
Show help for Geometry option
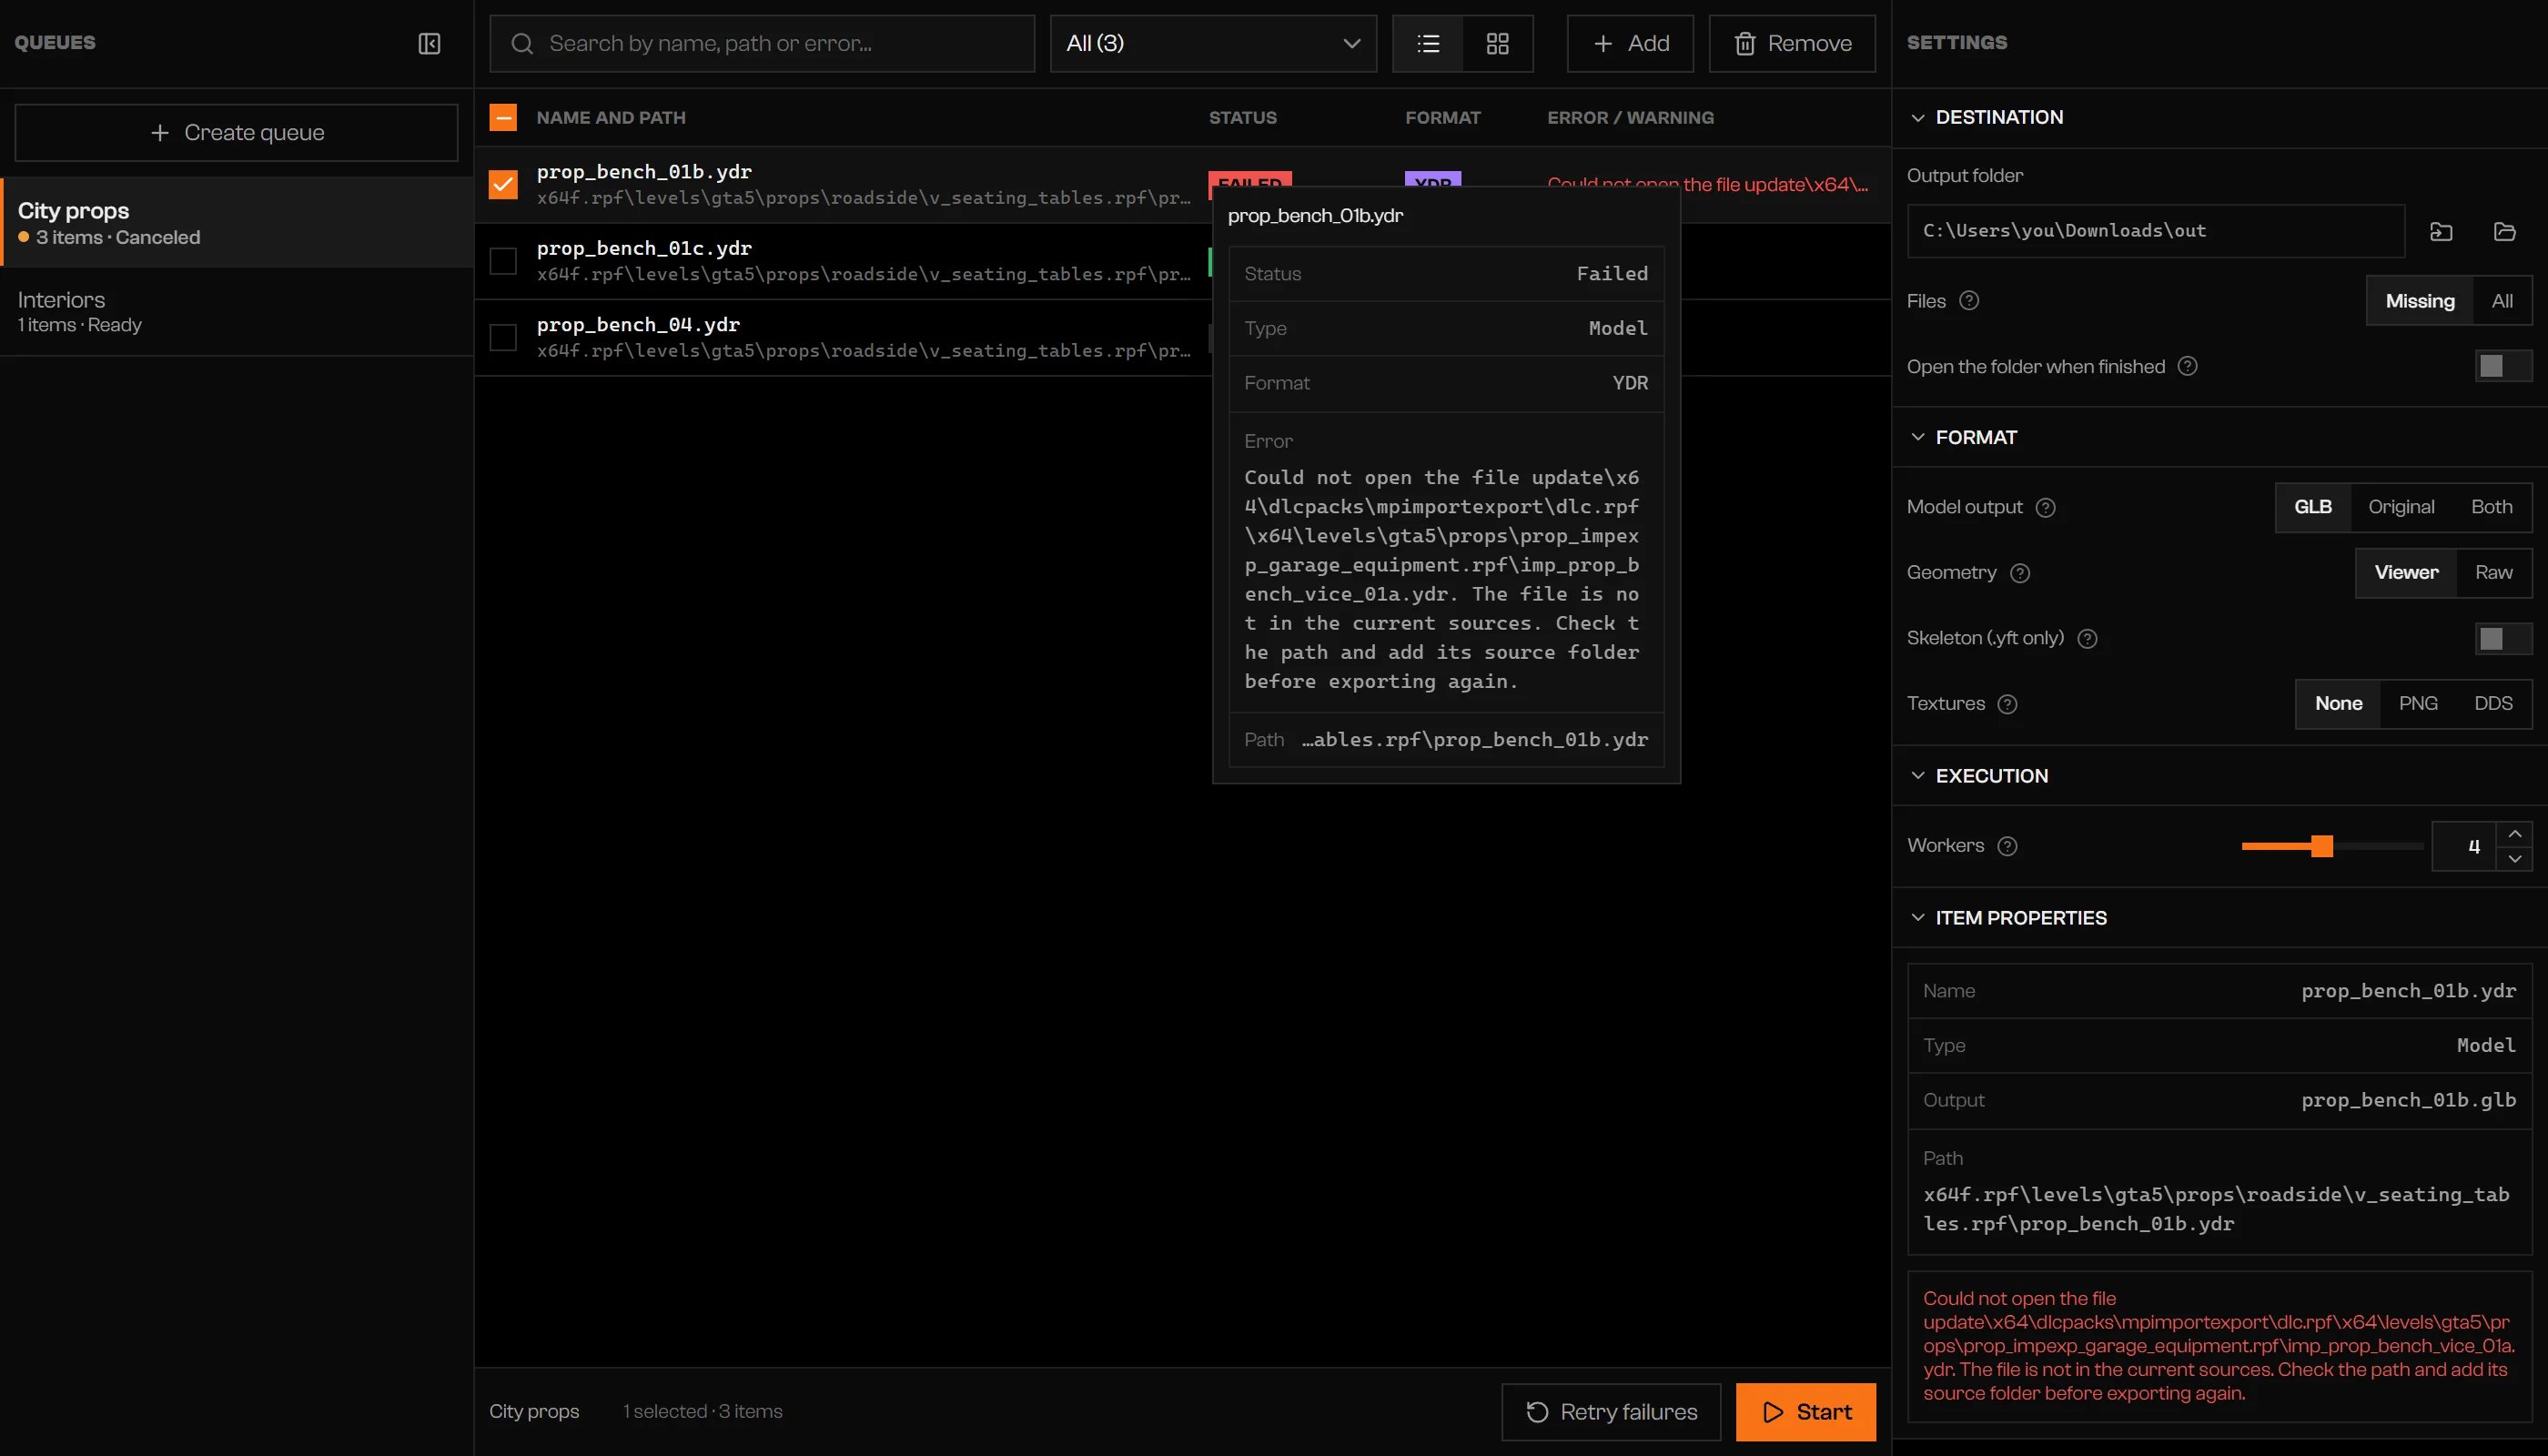click(2019, 573)
